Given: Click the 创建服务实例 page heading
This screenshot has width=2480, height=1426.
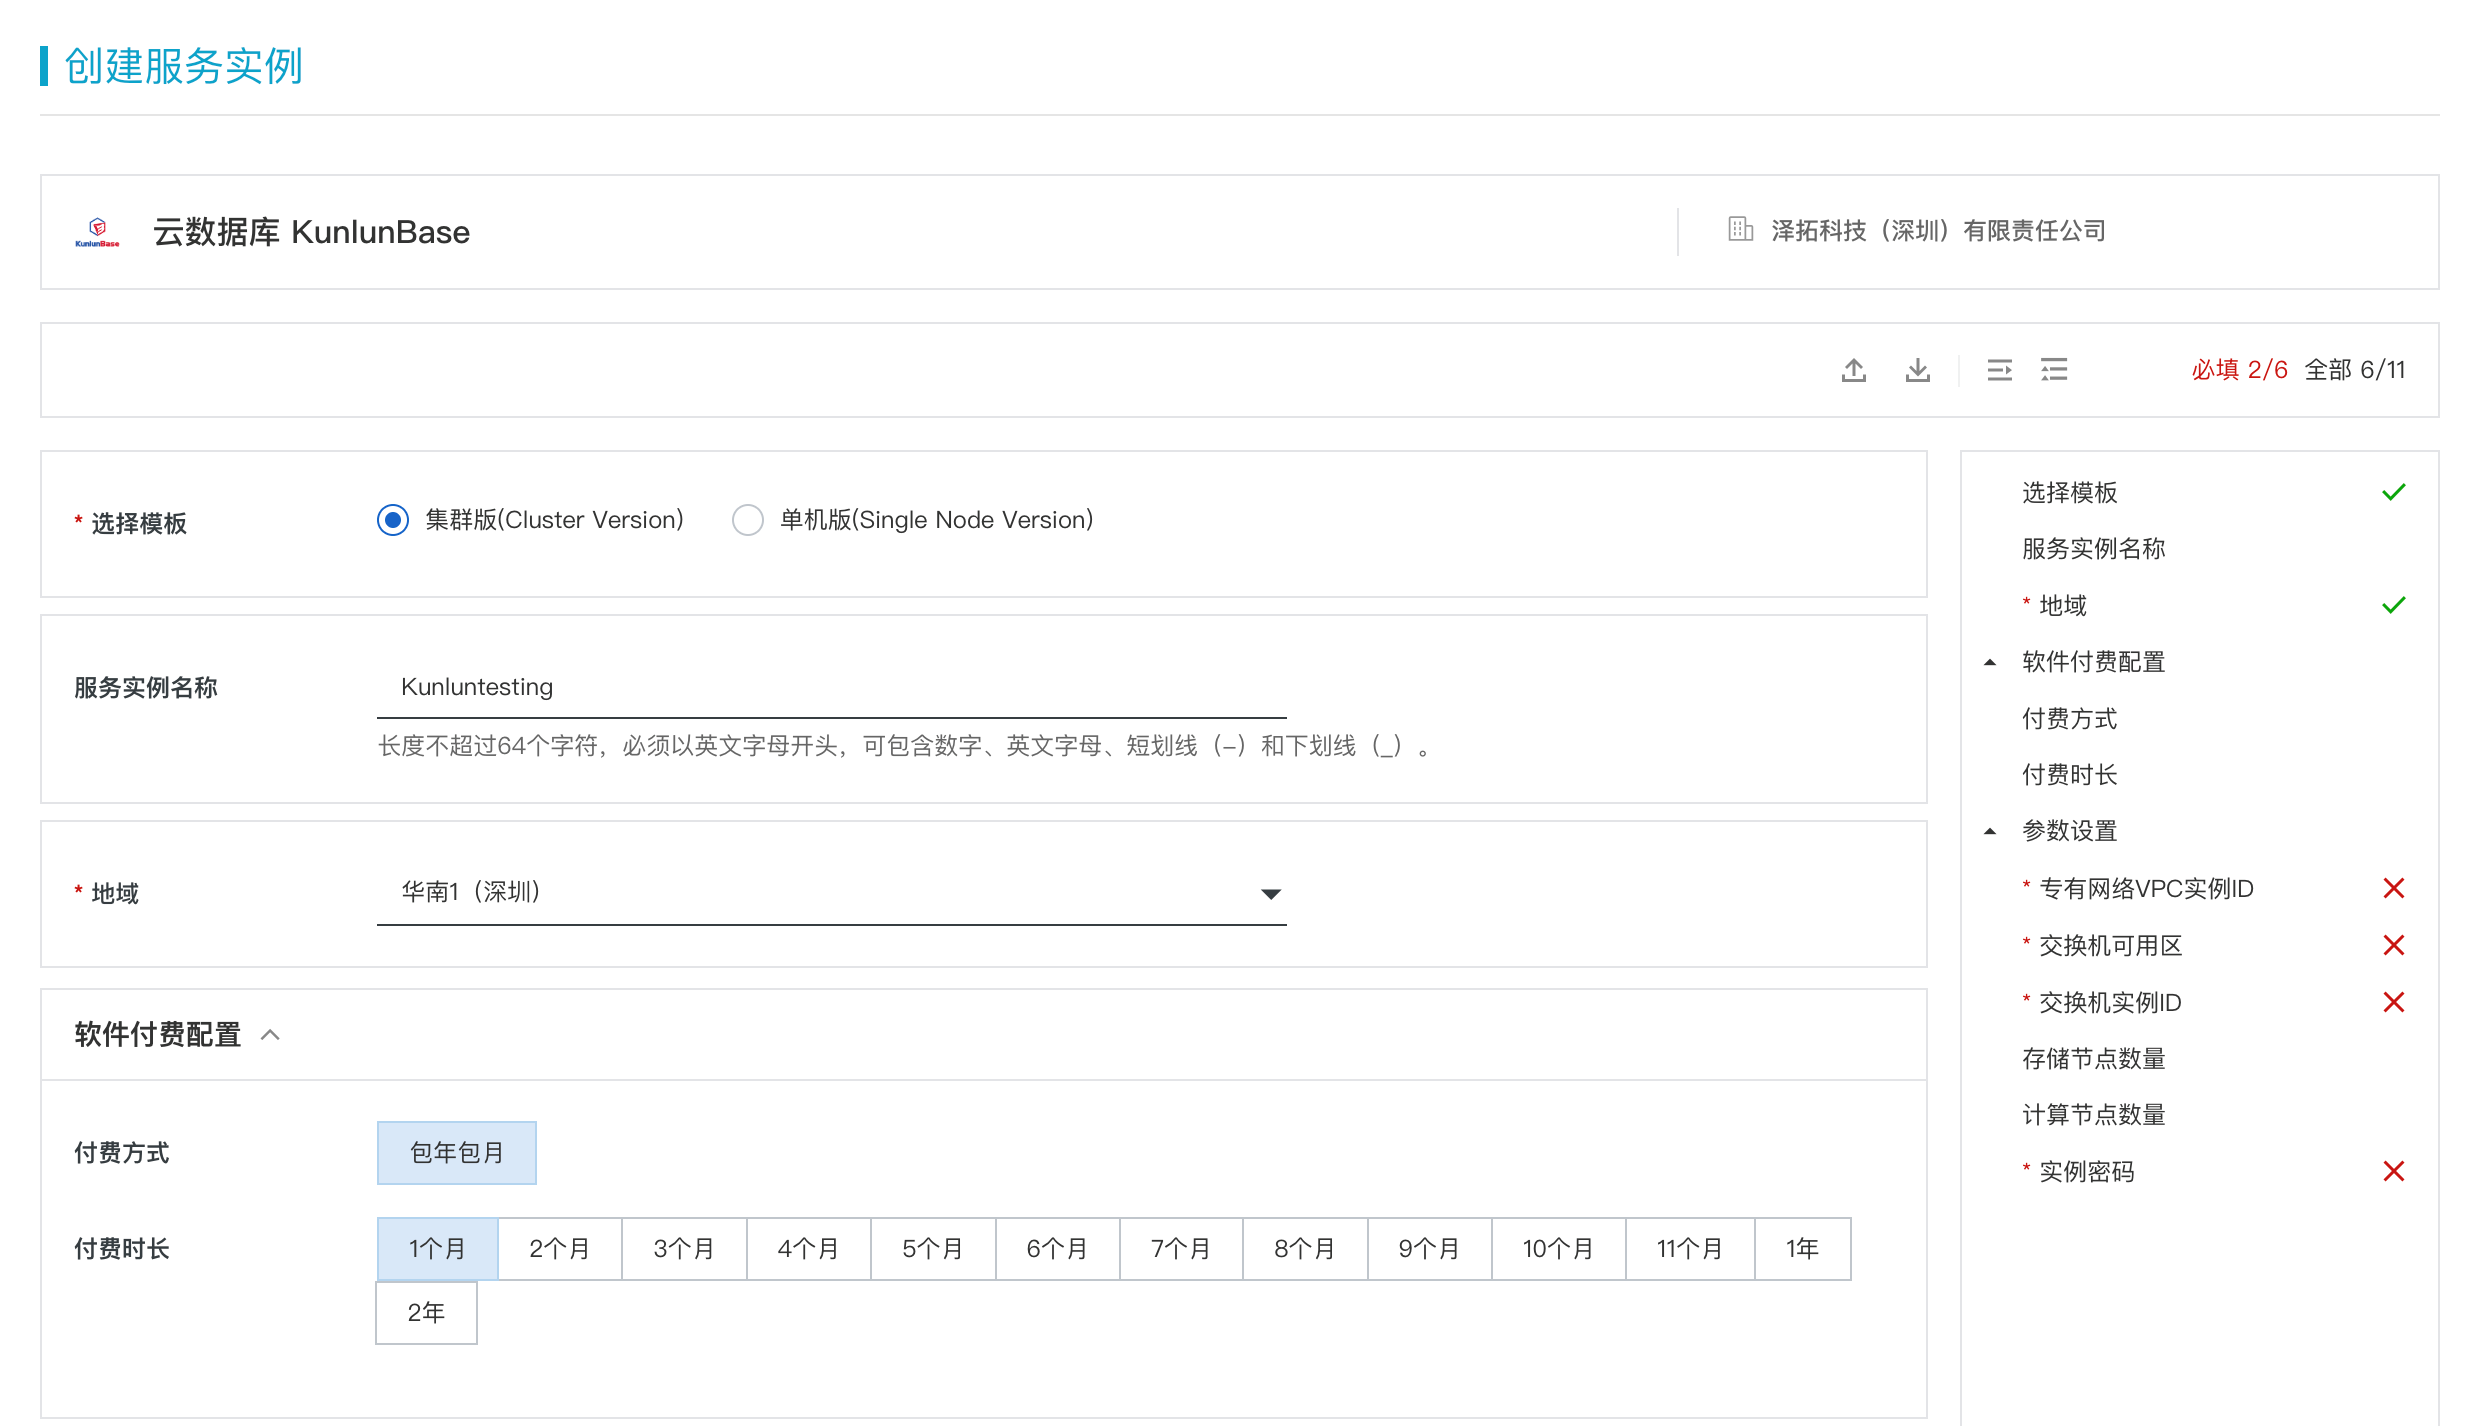Looking at the screenshot, I should pos(183,66).
